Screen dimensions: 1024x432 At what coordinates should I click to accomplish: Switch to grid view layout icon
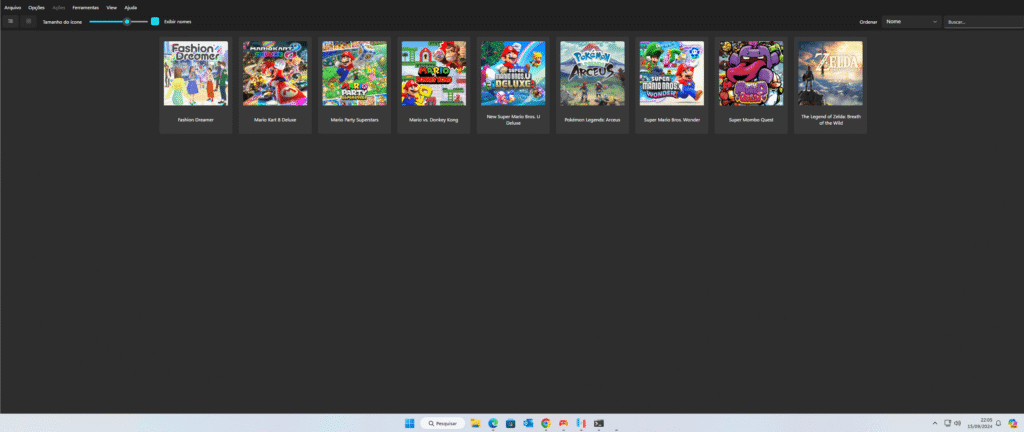coord(28,21)
